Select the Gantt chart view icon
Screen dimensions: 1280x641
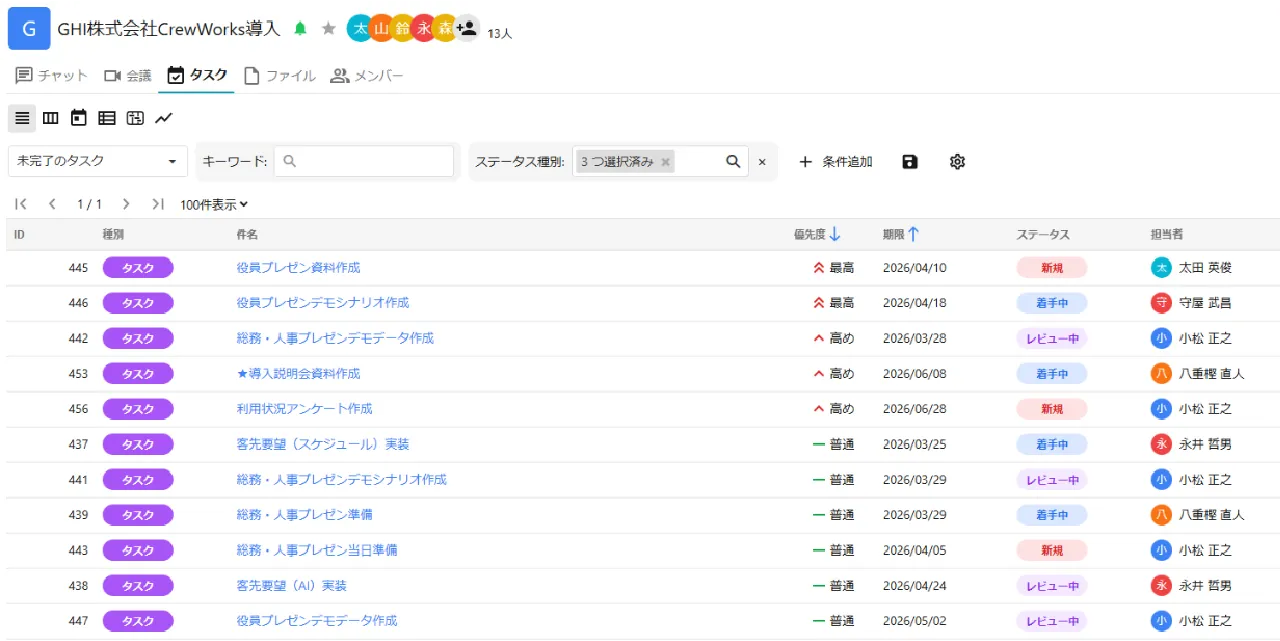click(135, 118)
